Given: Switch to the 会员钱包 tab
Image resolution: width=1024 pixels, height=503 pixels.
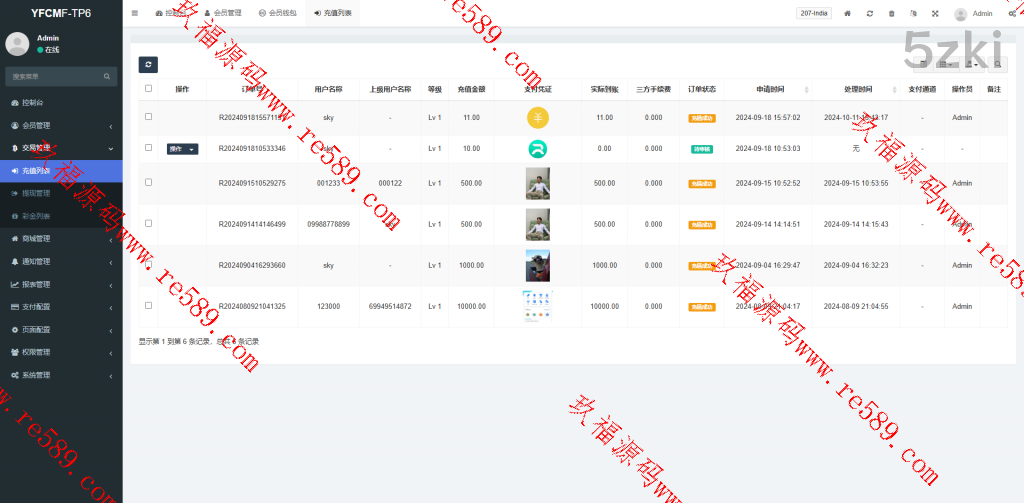Looking at the screenshot, I should pos(276,14).
